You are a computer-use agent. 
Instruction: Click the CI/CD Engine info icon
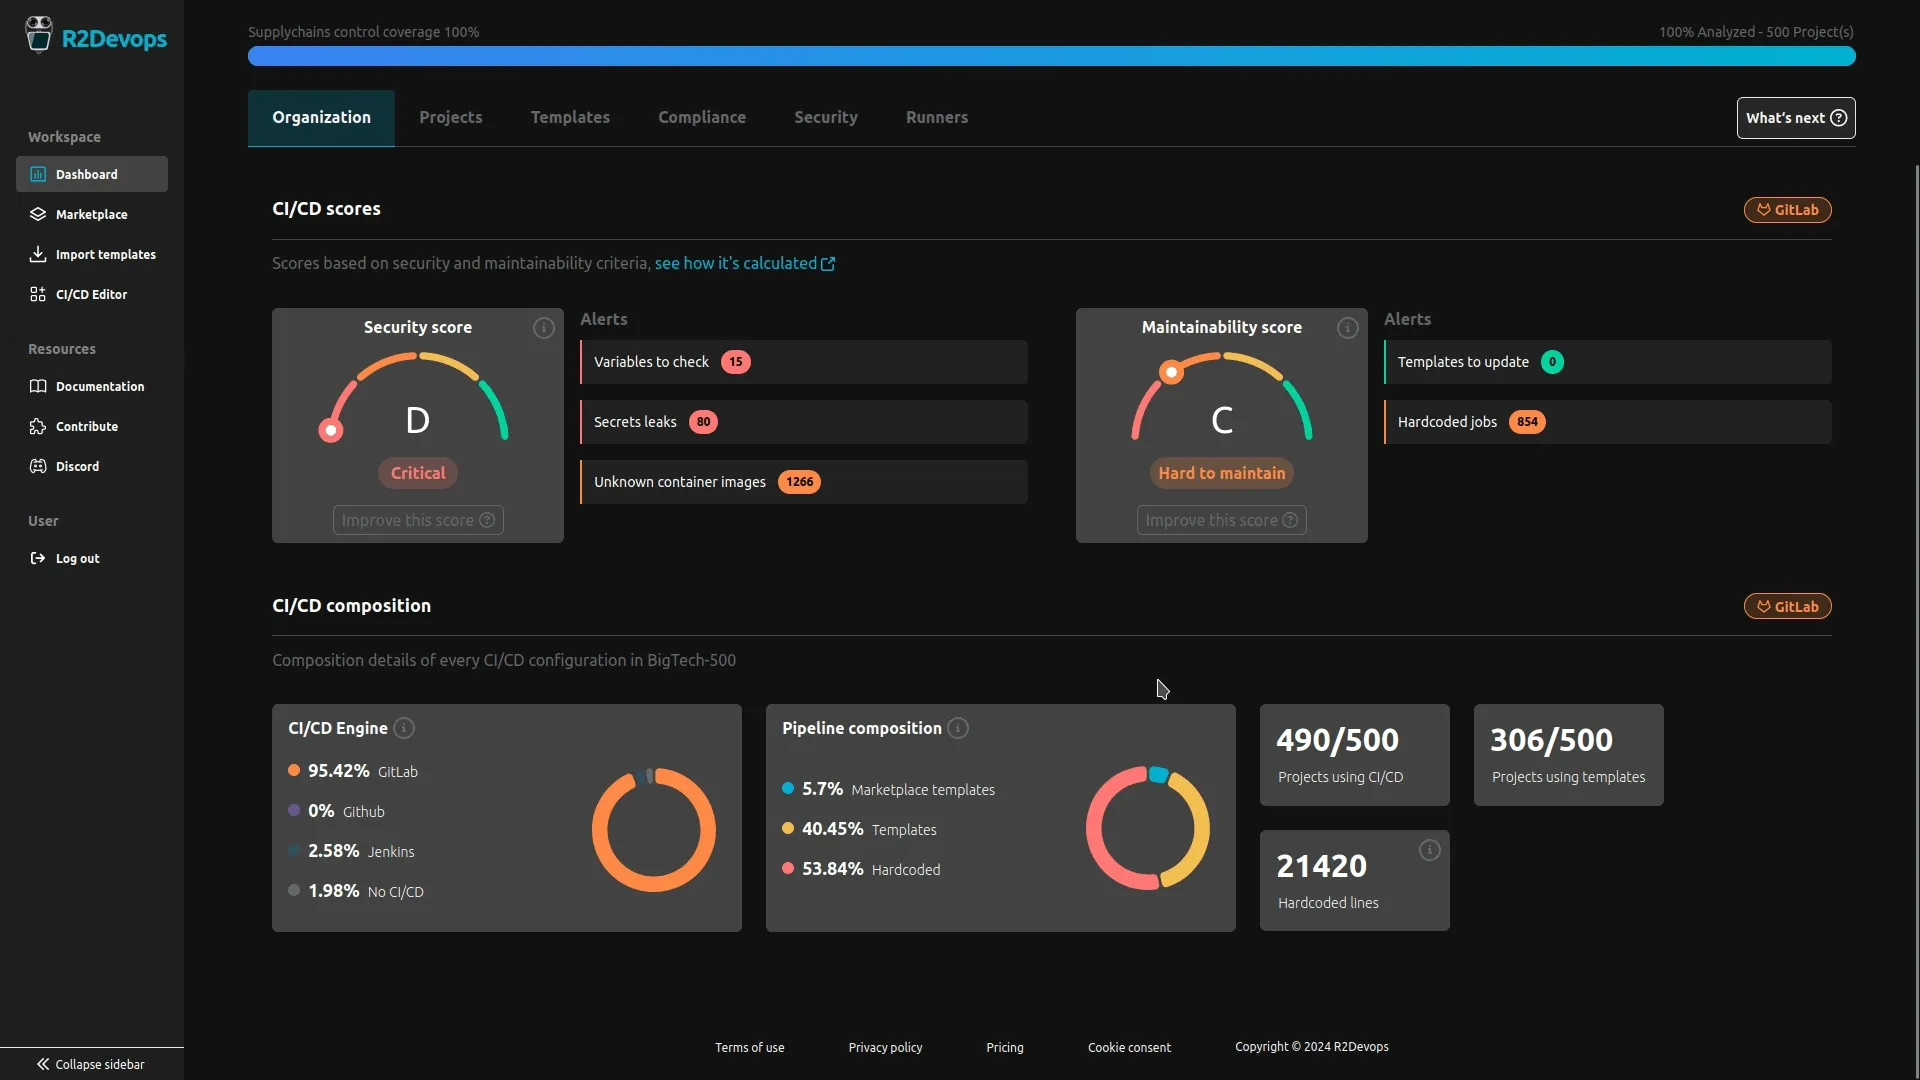point(404,728)
